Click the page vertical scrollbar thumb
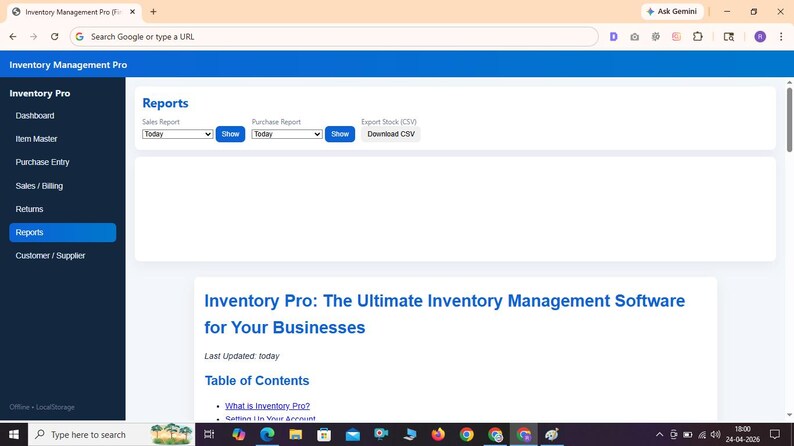This screenshot has height=446, width=794. [x=789, y=119]
